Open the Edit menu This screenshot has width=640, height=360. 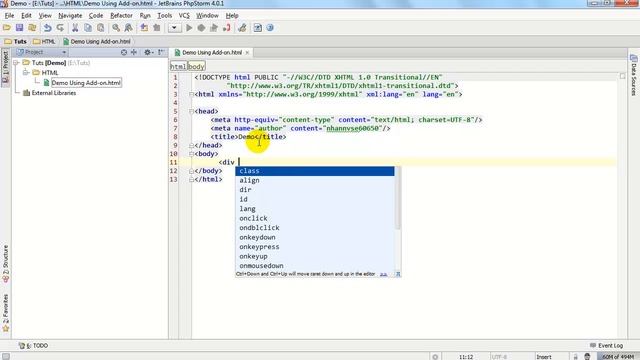tap(26, 16)
